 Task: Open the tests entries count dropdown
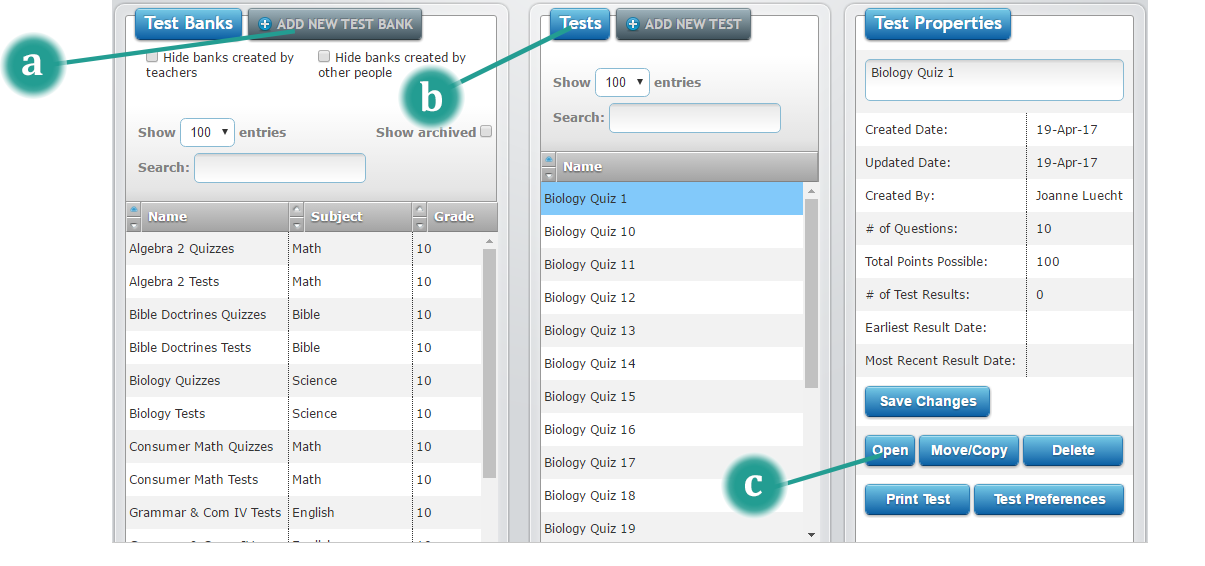click(622, 82)
